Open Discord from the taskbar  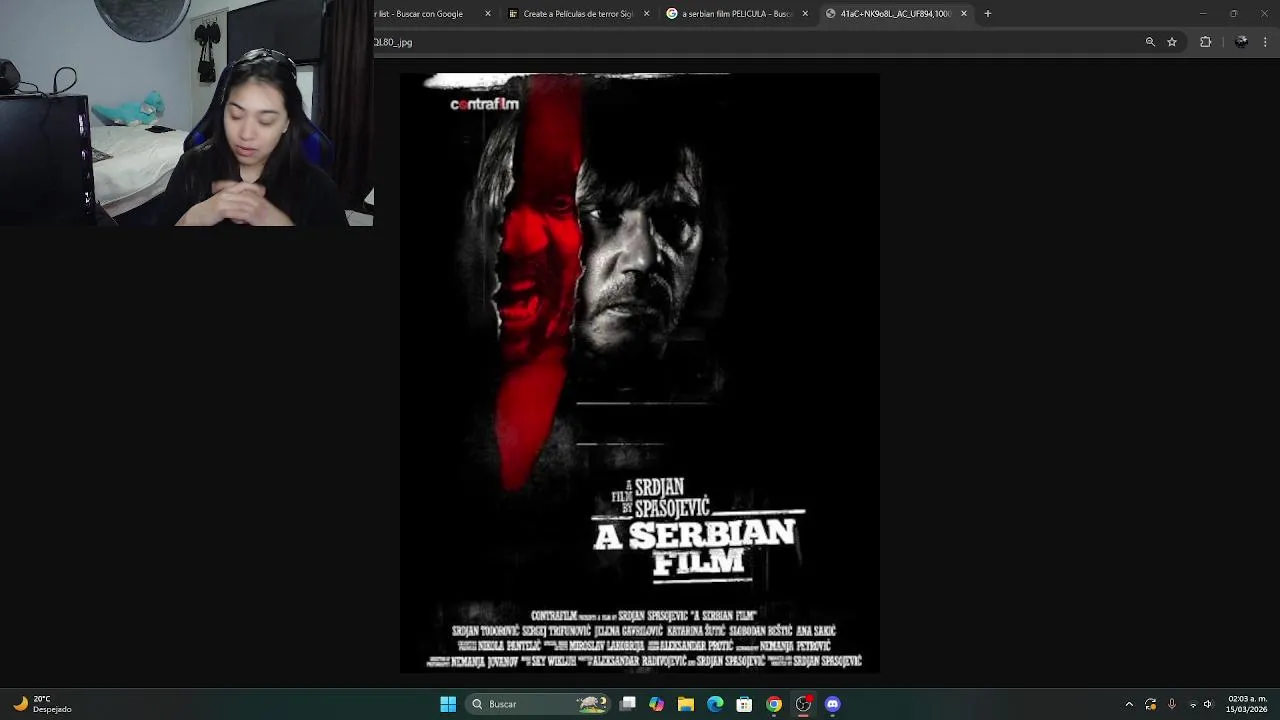point(832,704)
